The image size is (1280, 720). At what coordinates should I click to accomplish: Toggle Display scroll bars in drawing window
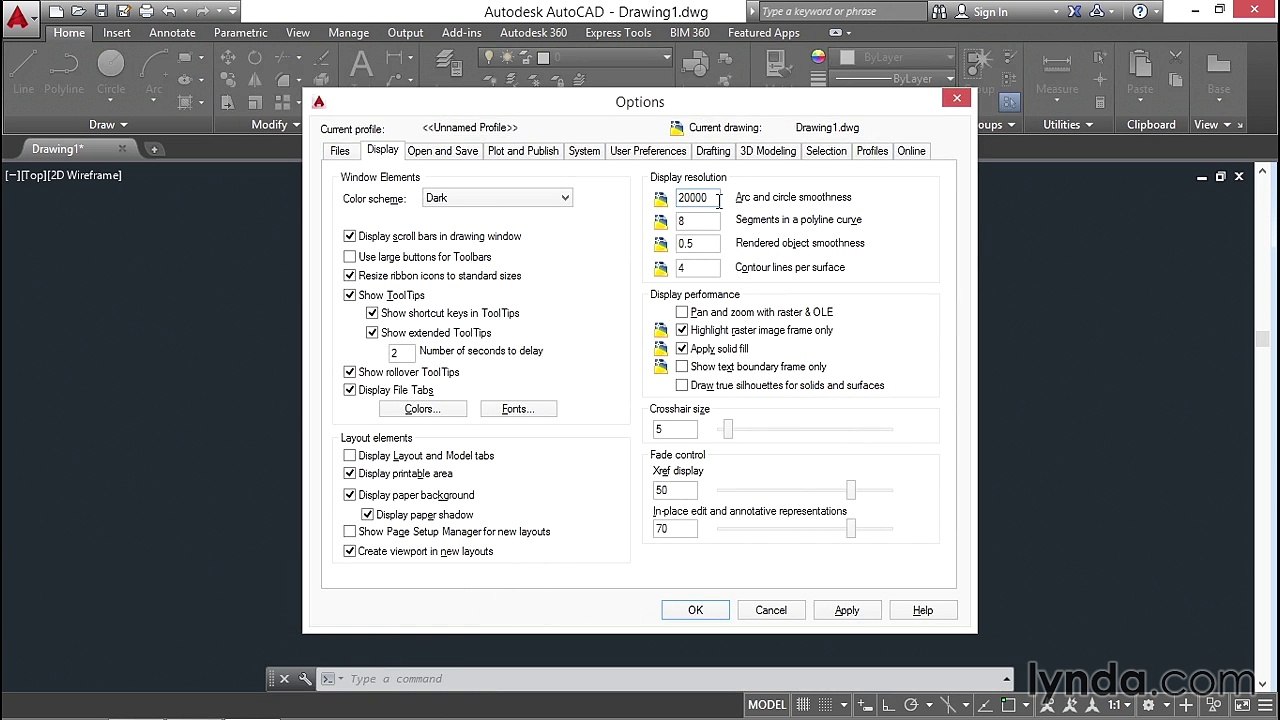click(350, 236)
